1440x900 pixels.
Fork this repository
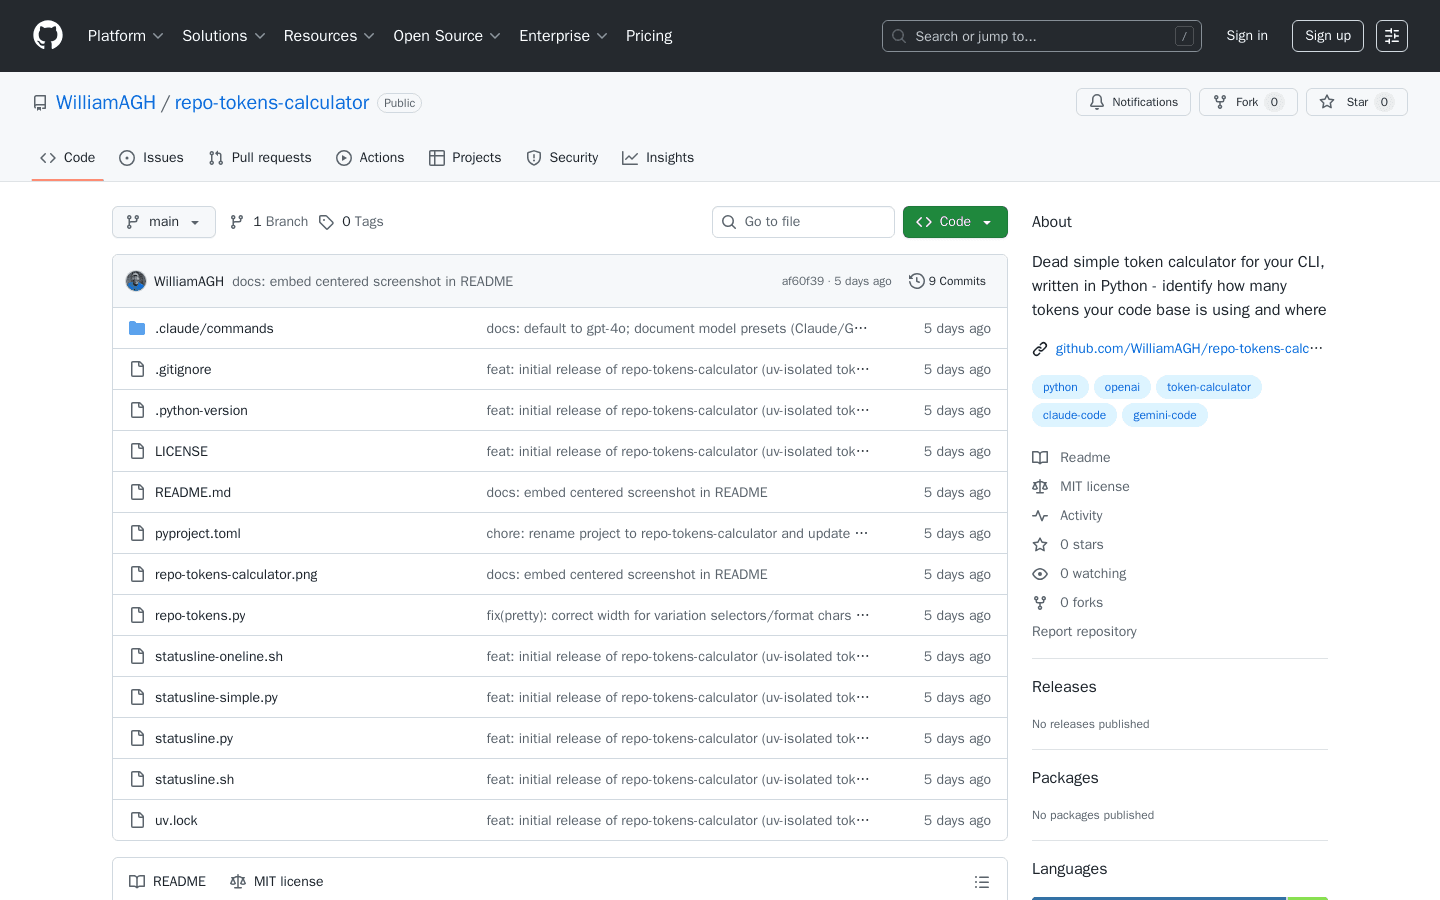click(1247, 102)
